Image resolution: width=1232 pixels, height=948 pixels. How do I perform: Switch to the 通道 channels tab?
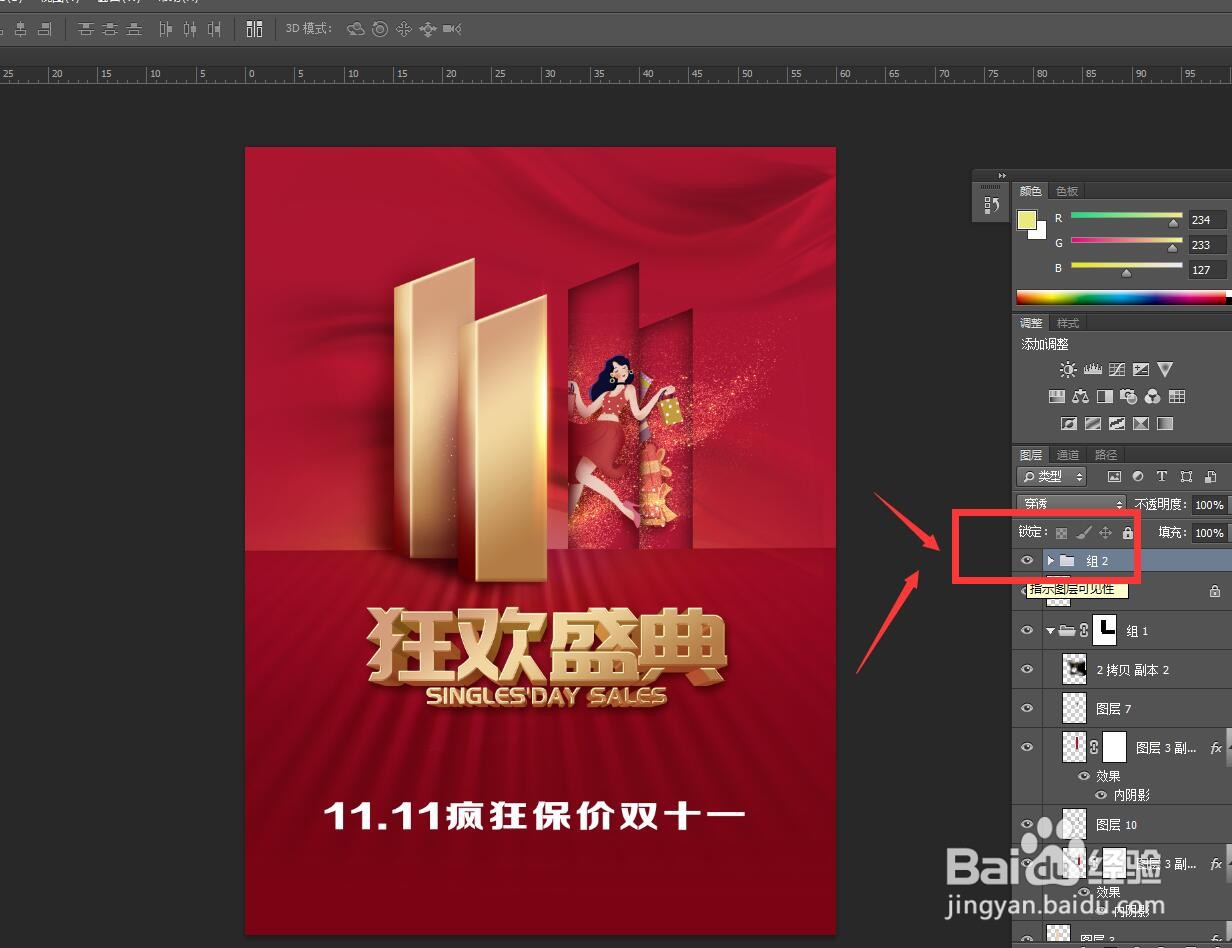1068,455
